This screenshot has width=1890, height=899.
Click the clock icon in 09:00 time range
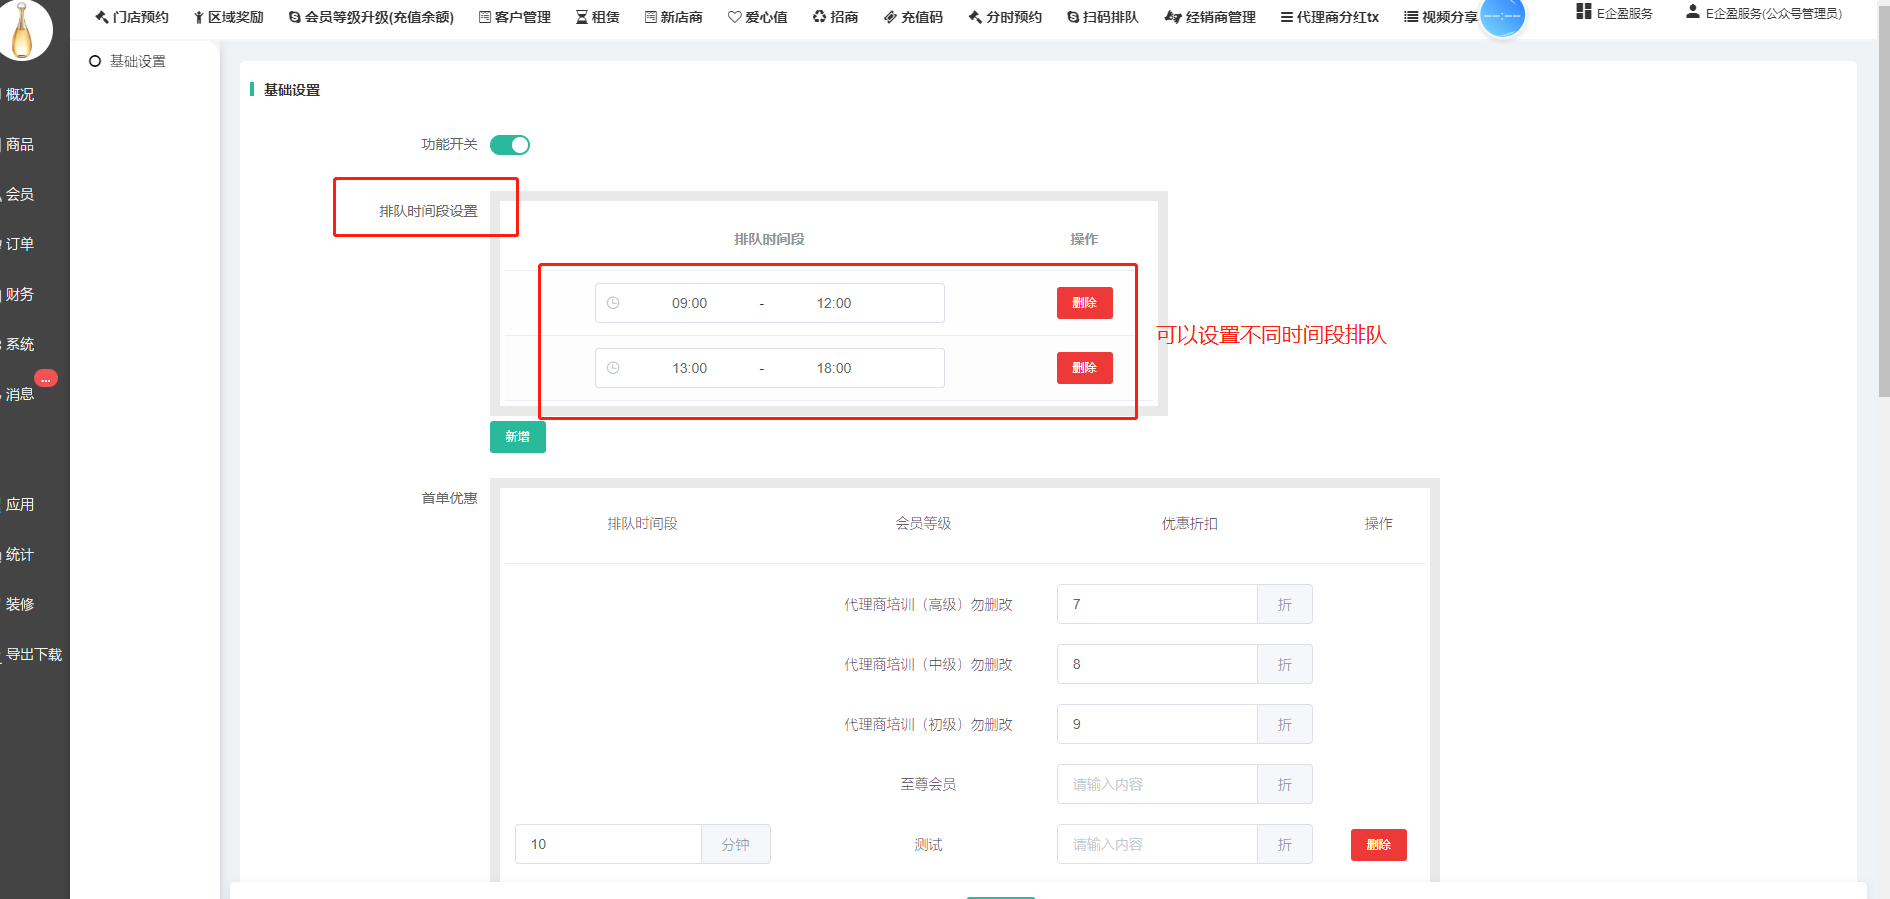(613, 303)
